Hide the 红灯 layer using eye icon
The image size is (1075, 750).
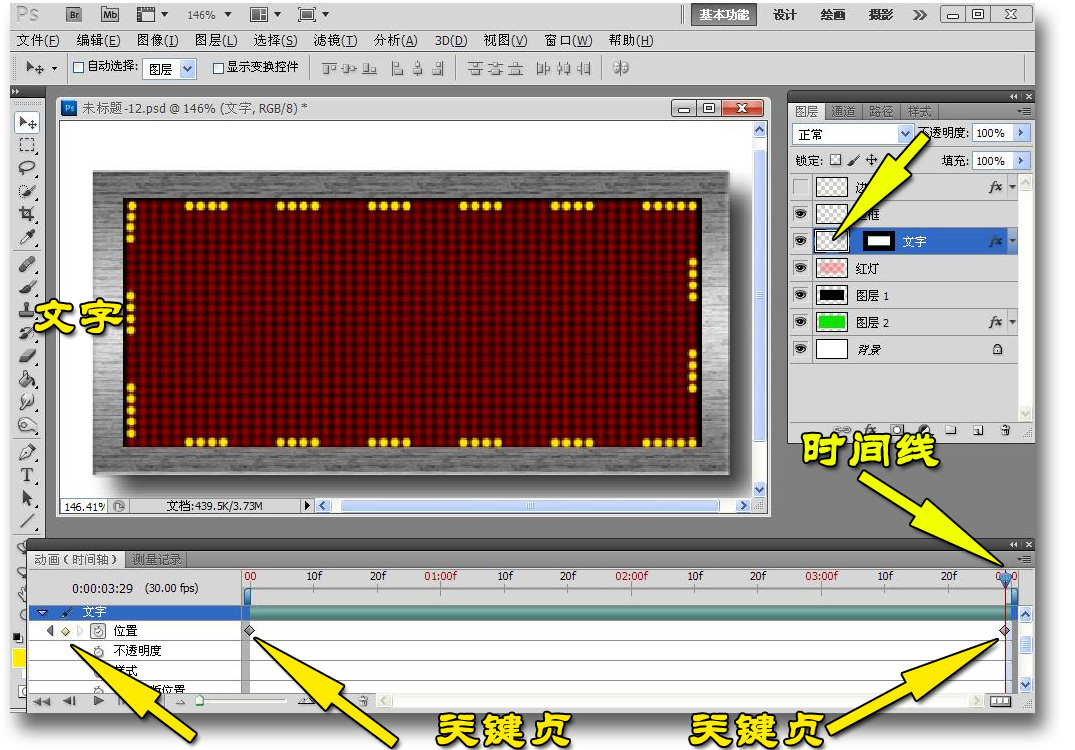point(800,268)
